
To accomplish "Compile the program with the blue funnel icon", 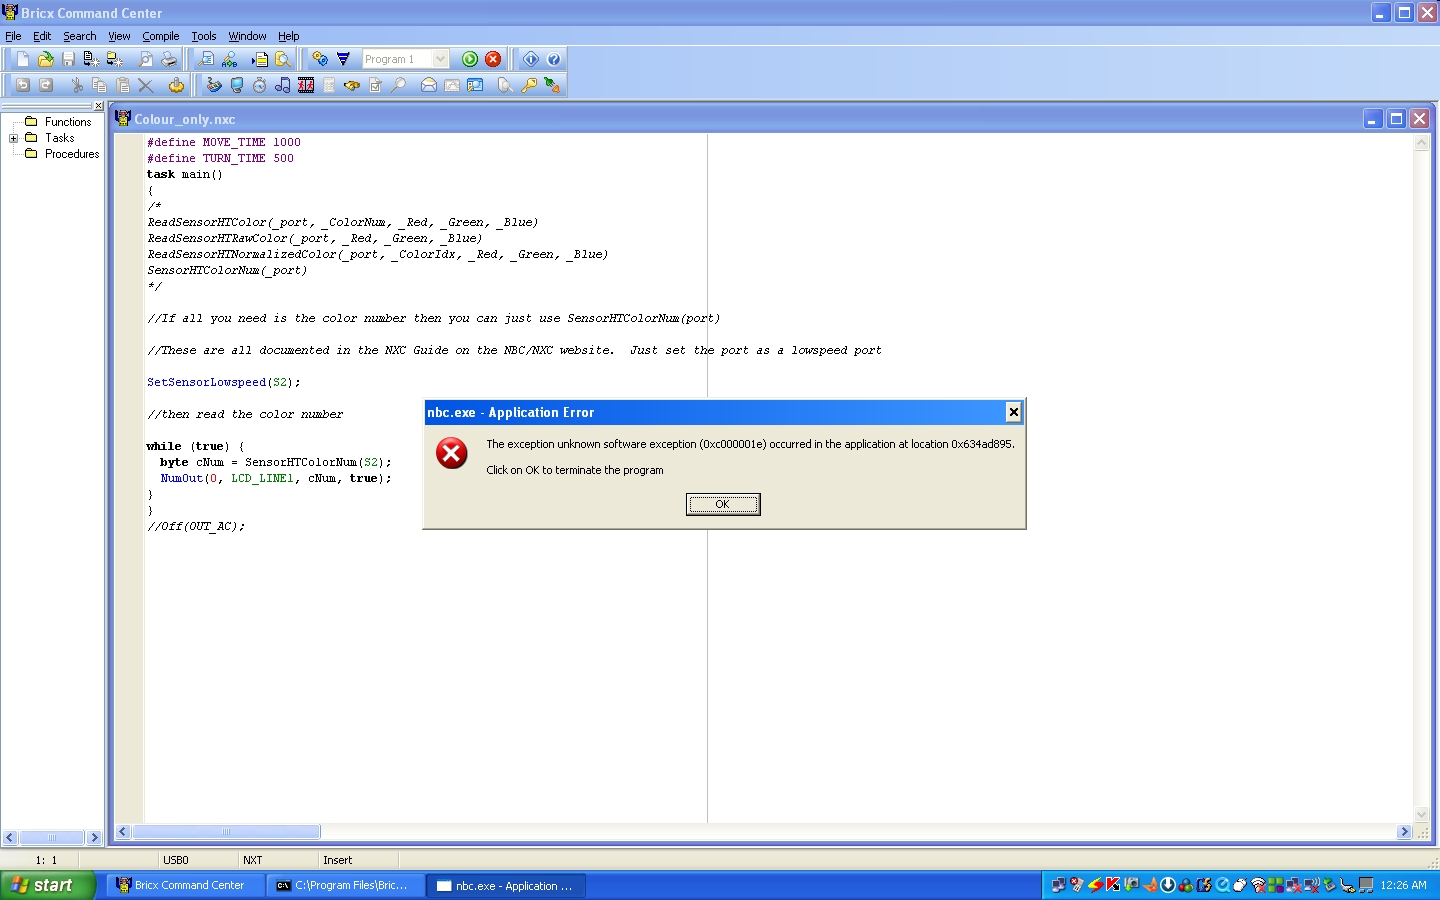I will click(x=343, y=59).
